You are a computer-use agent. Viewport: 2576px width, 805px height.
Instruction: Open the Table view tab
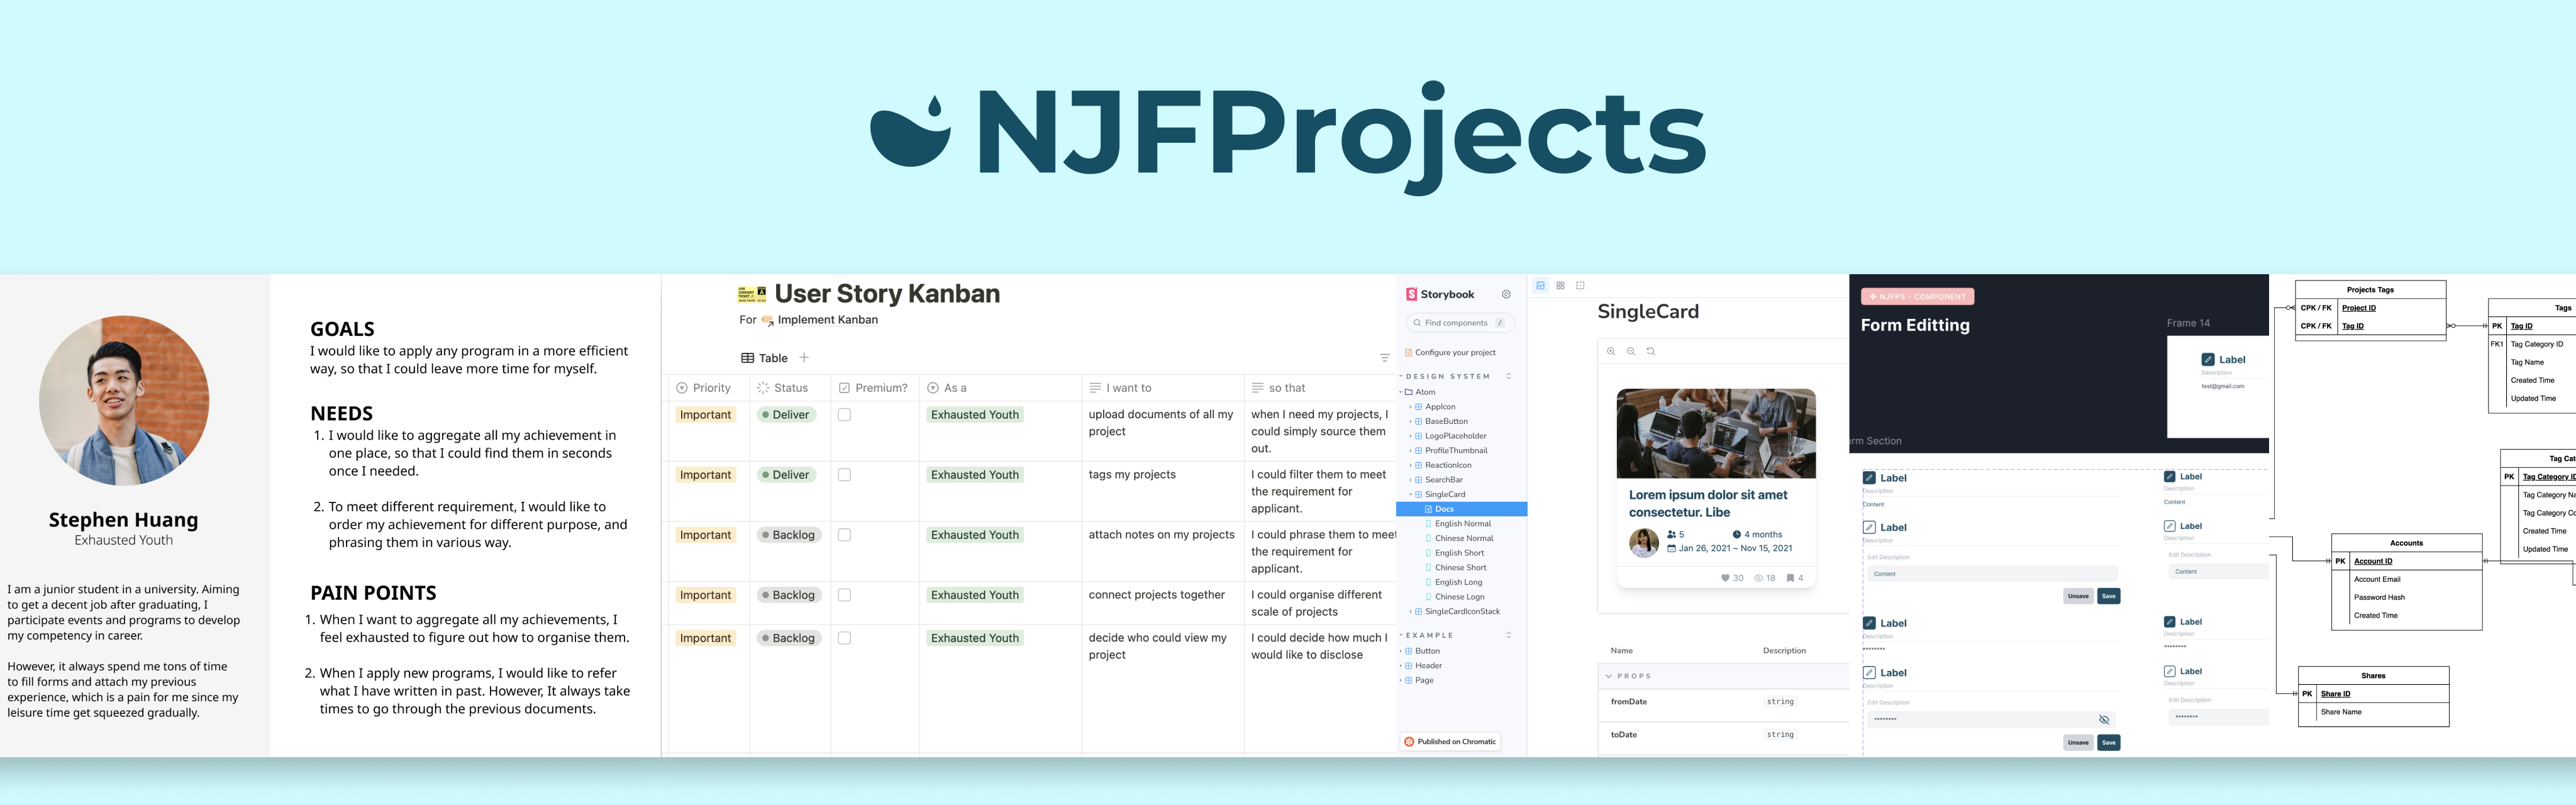click(x=764, y=358)
